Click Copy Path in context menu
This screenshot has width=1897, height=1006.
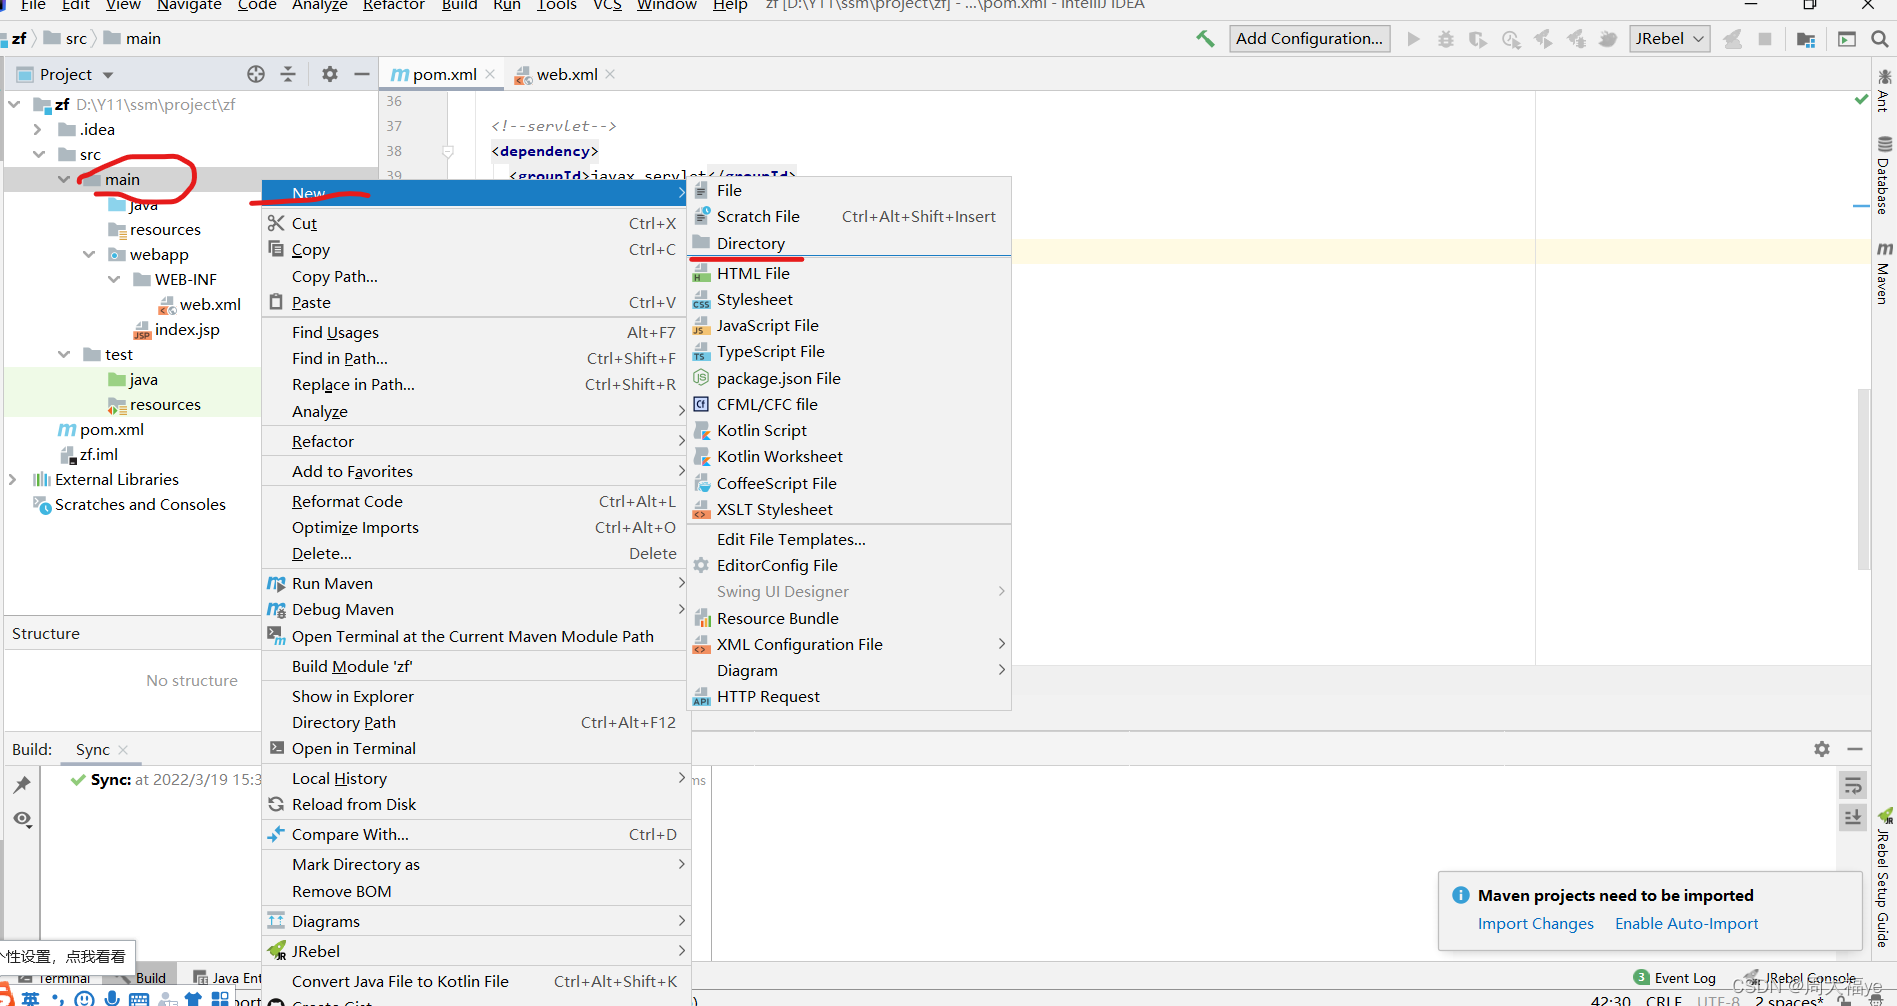476,276
